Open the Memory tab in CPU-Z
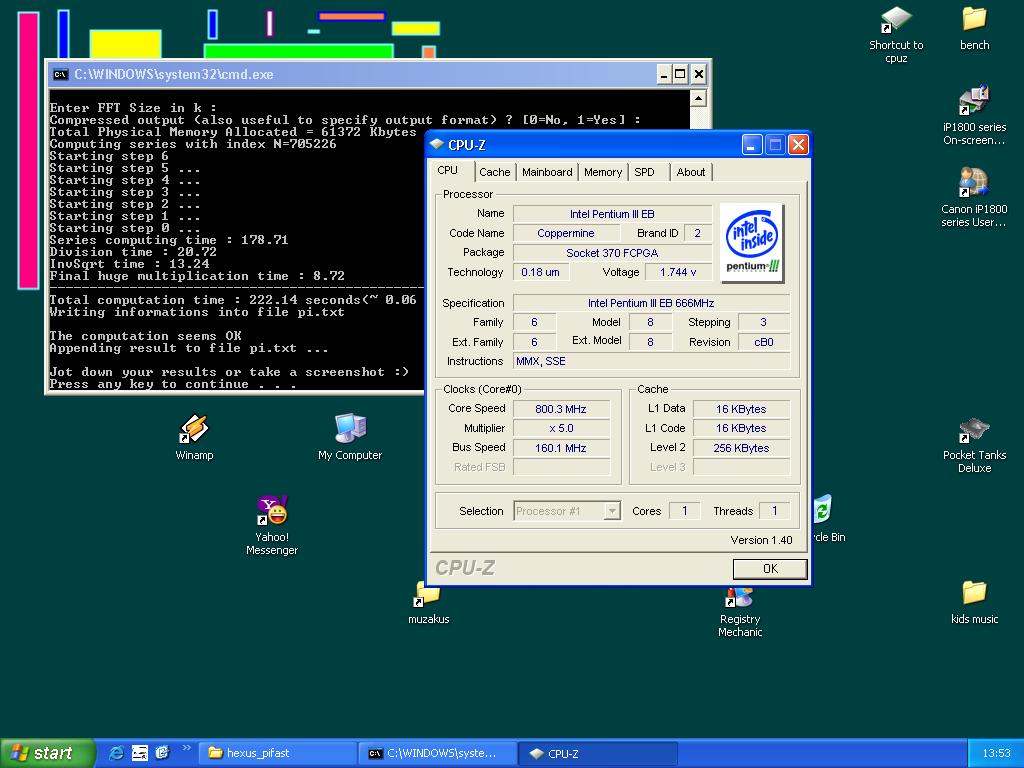1024x768 pixels. (x=602, y=172)
